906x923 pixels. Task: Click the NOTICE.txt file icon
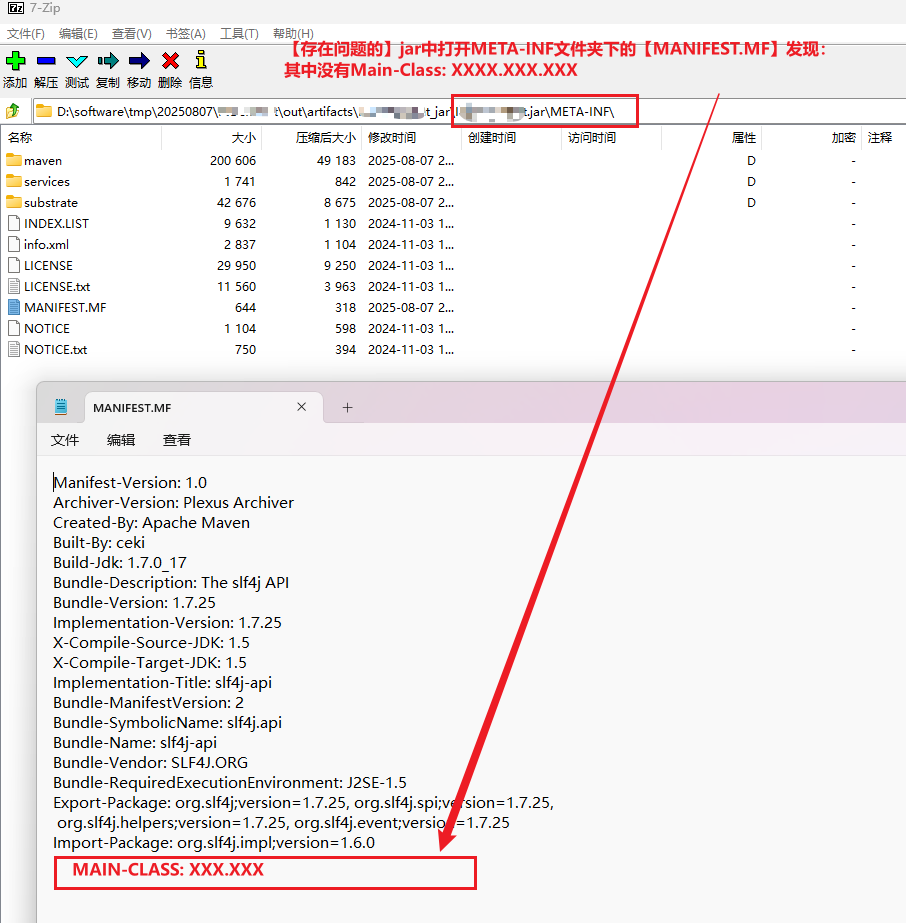coord(14,349)
